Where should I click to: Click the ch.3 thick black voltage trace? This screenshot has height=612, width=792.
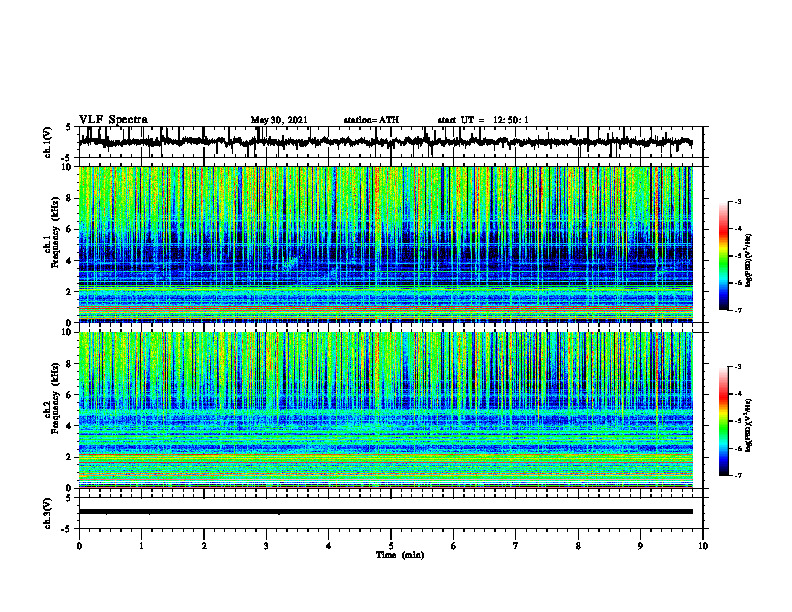[x=386, y=512]
